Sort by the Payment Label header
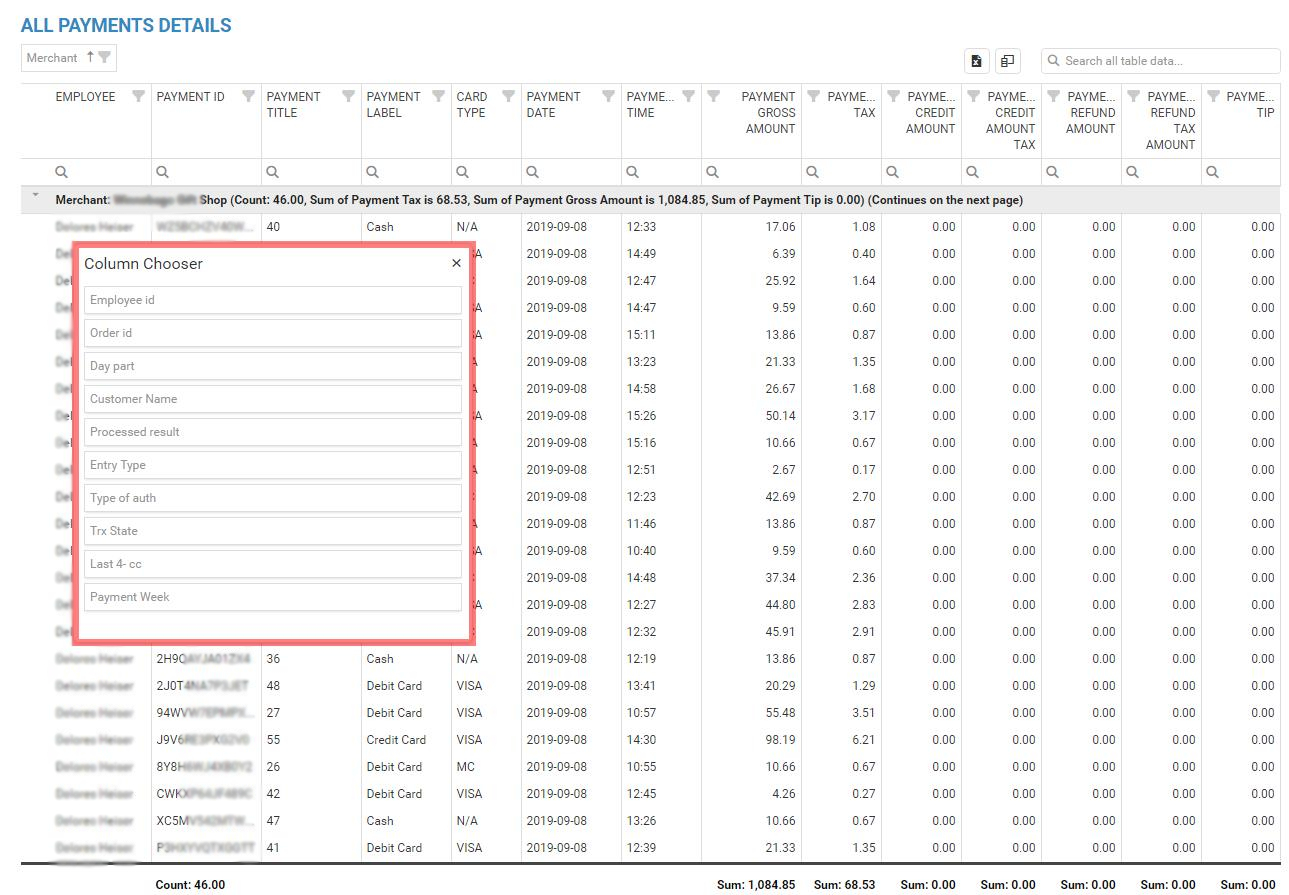This screenshot has width=1289, height=895. tap(393, 105)
